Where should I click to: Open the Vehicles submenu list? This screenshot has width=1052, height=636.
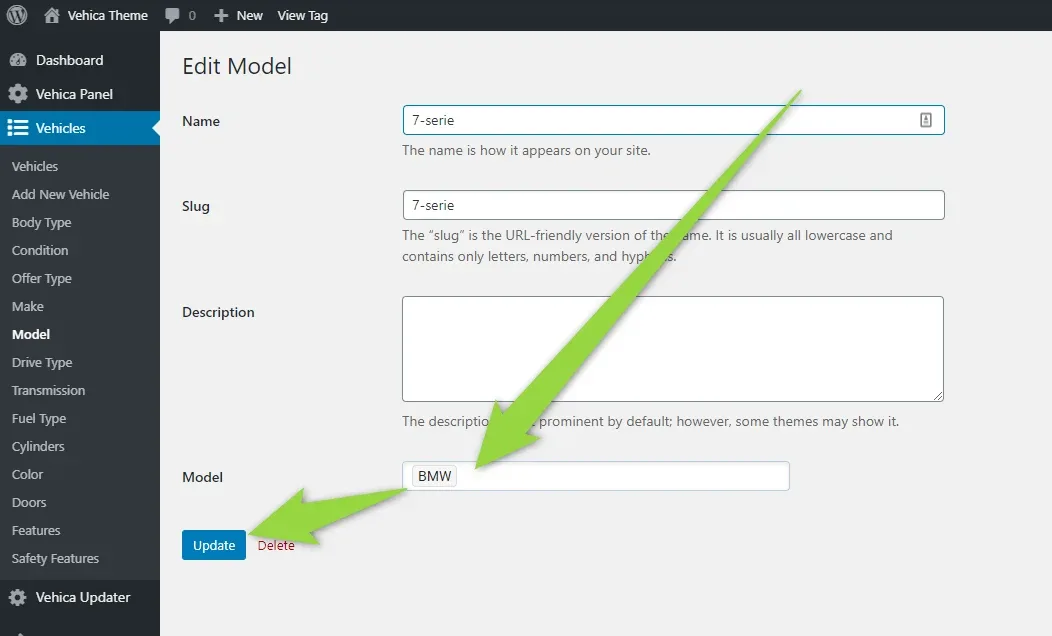tap(35, 166)
